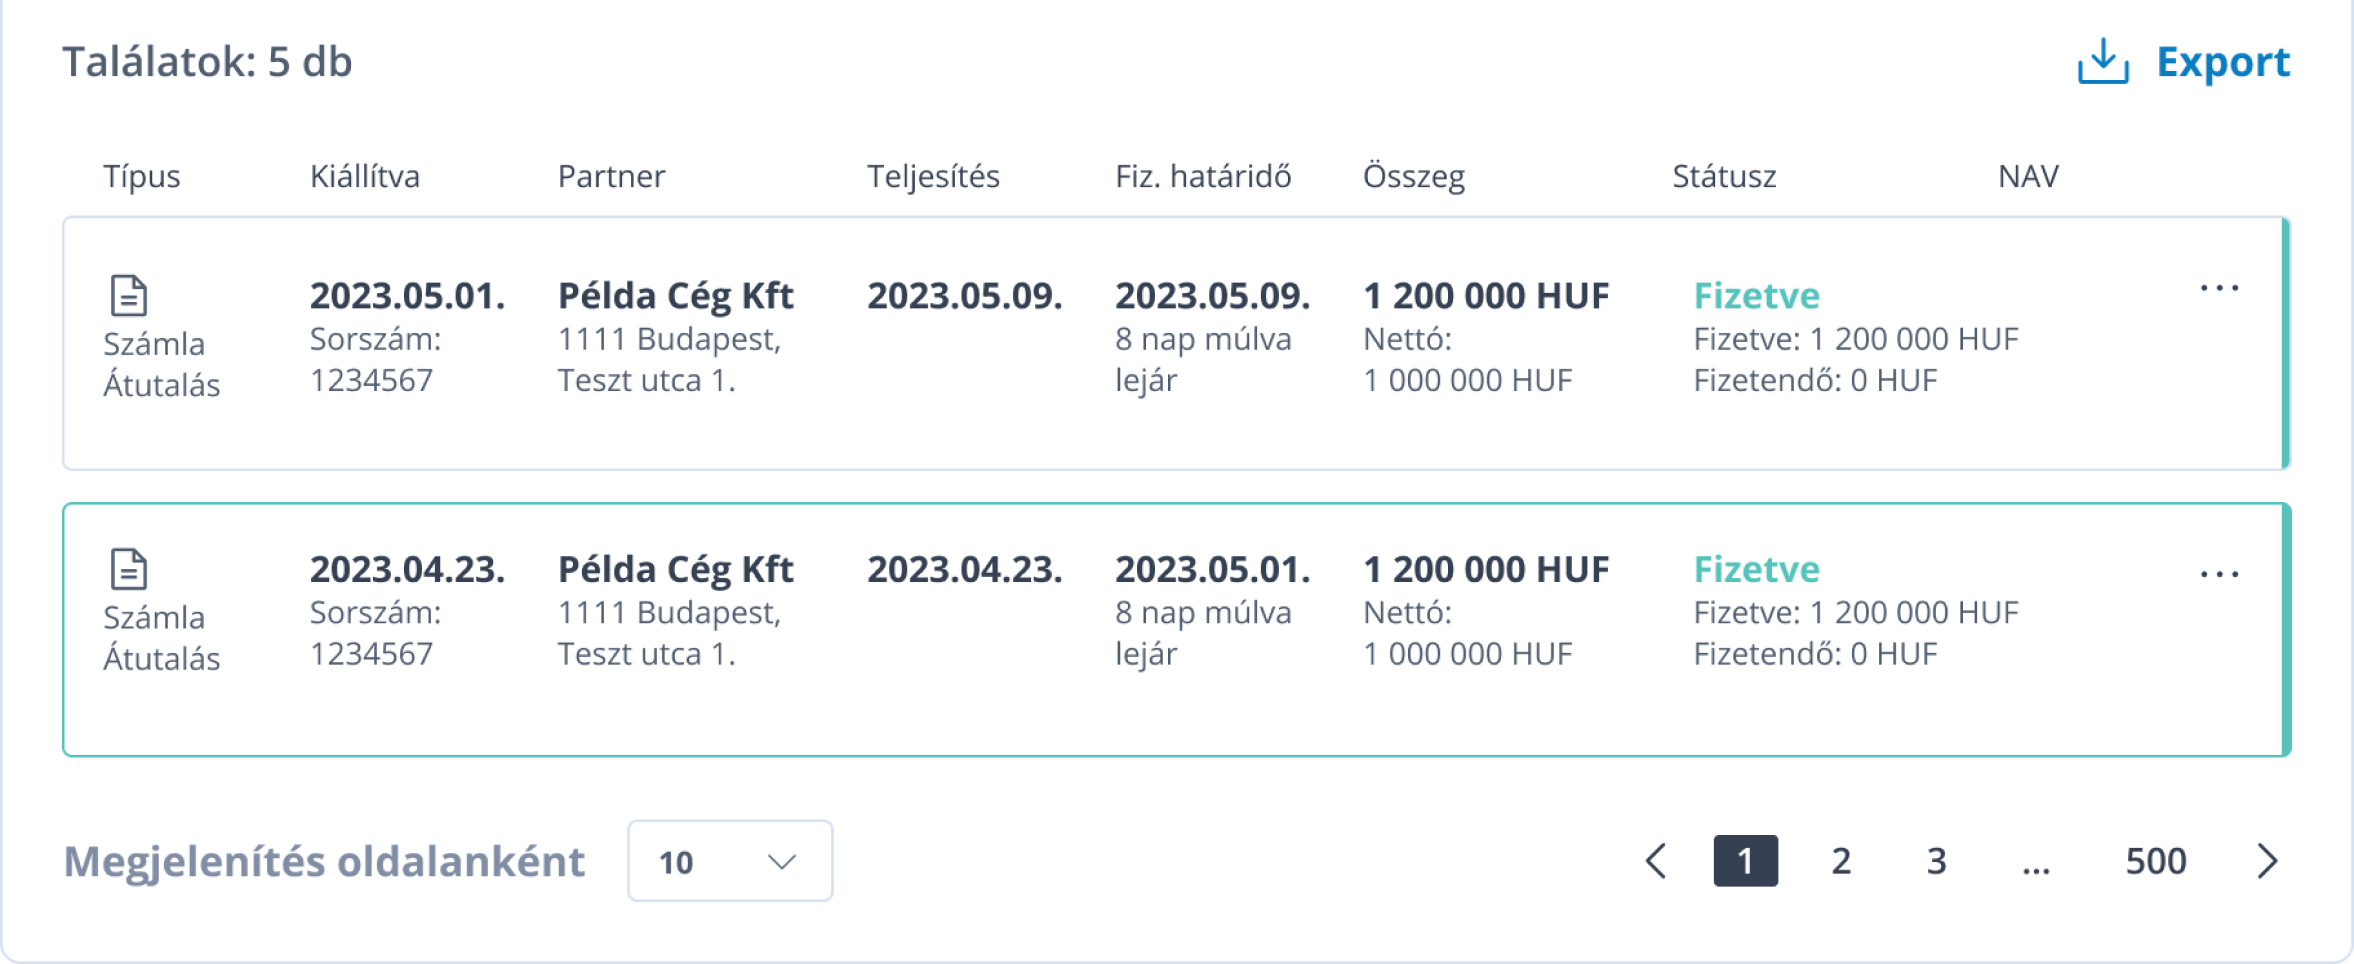Jump to page 2
The height and width of the screenshot is (964, 2354).
(1841, 861)
